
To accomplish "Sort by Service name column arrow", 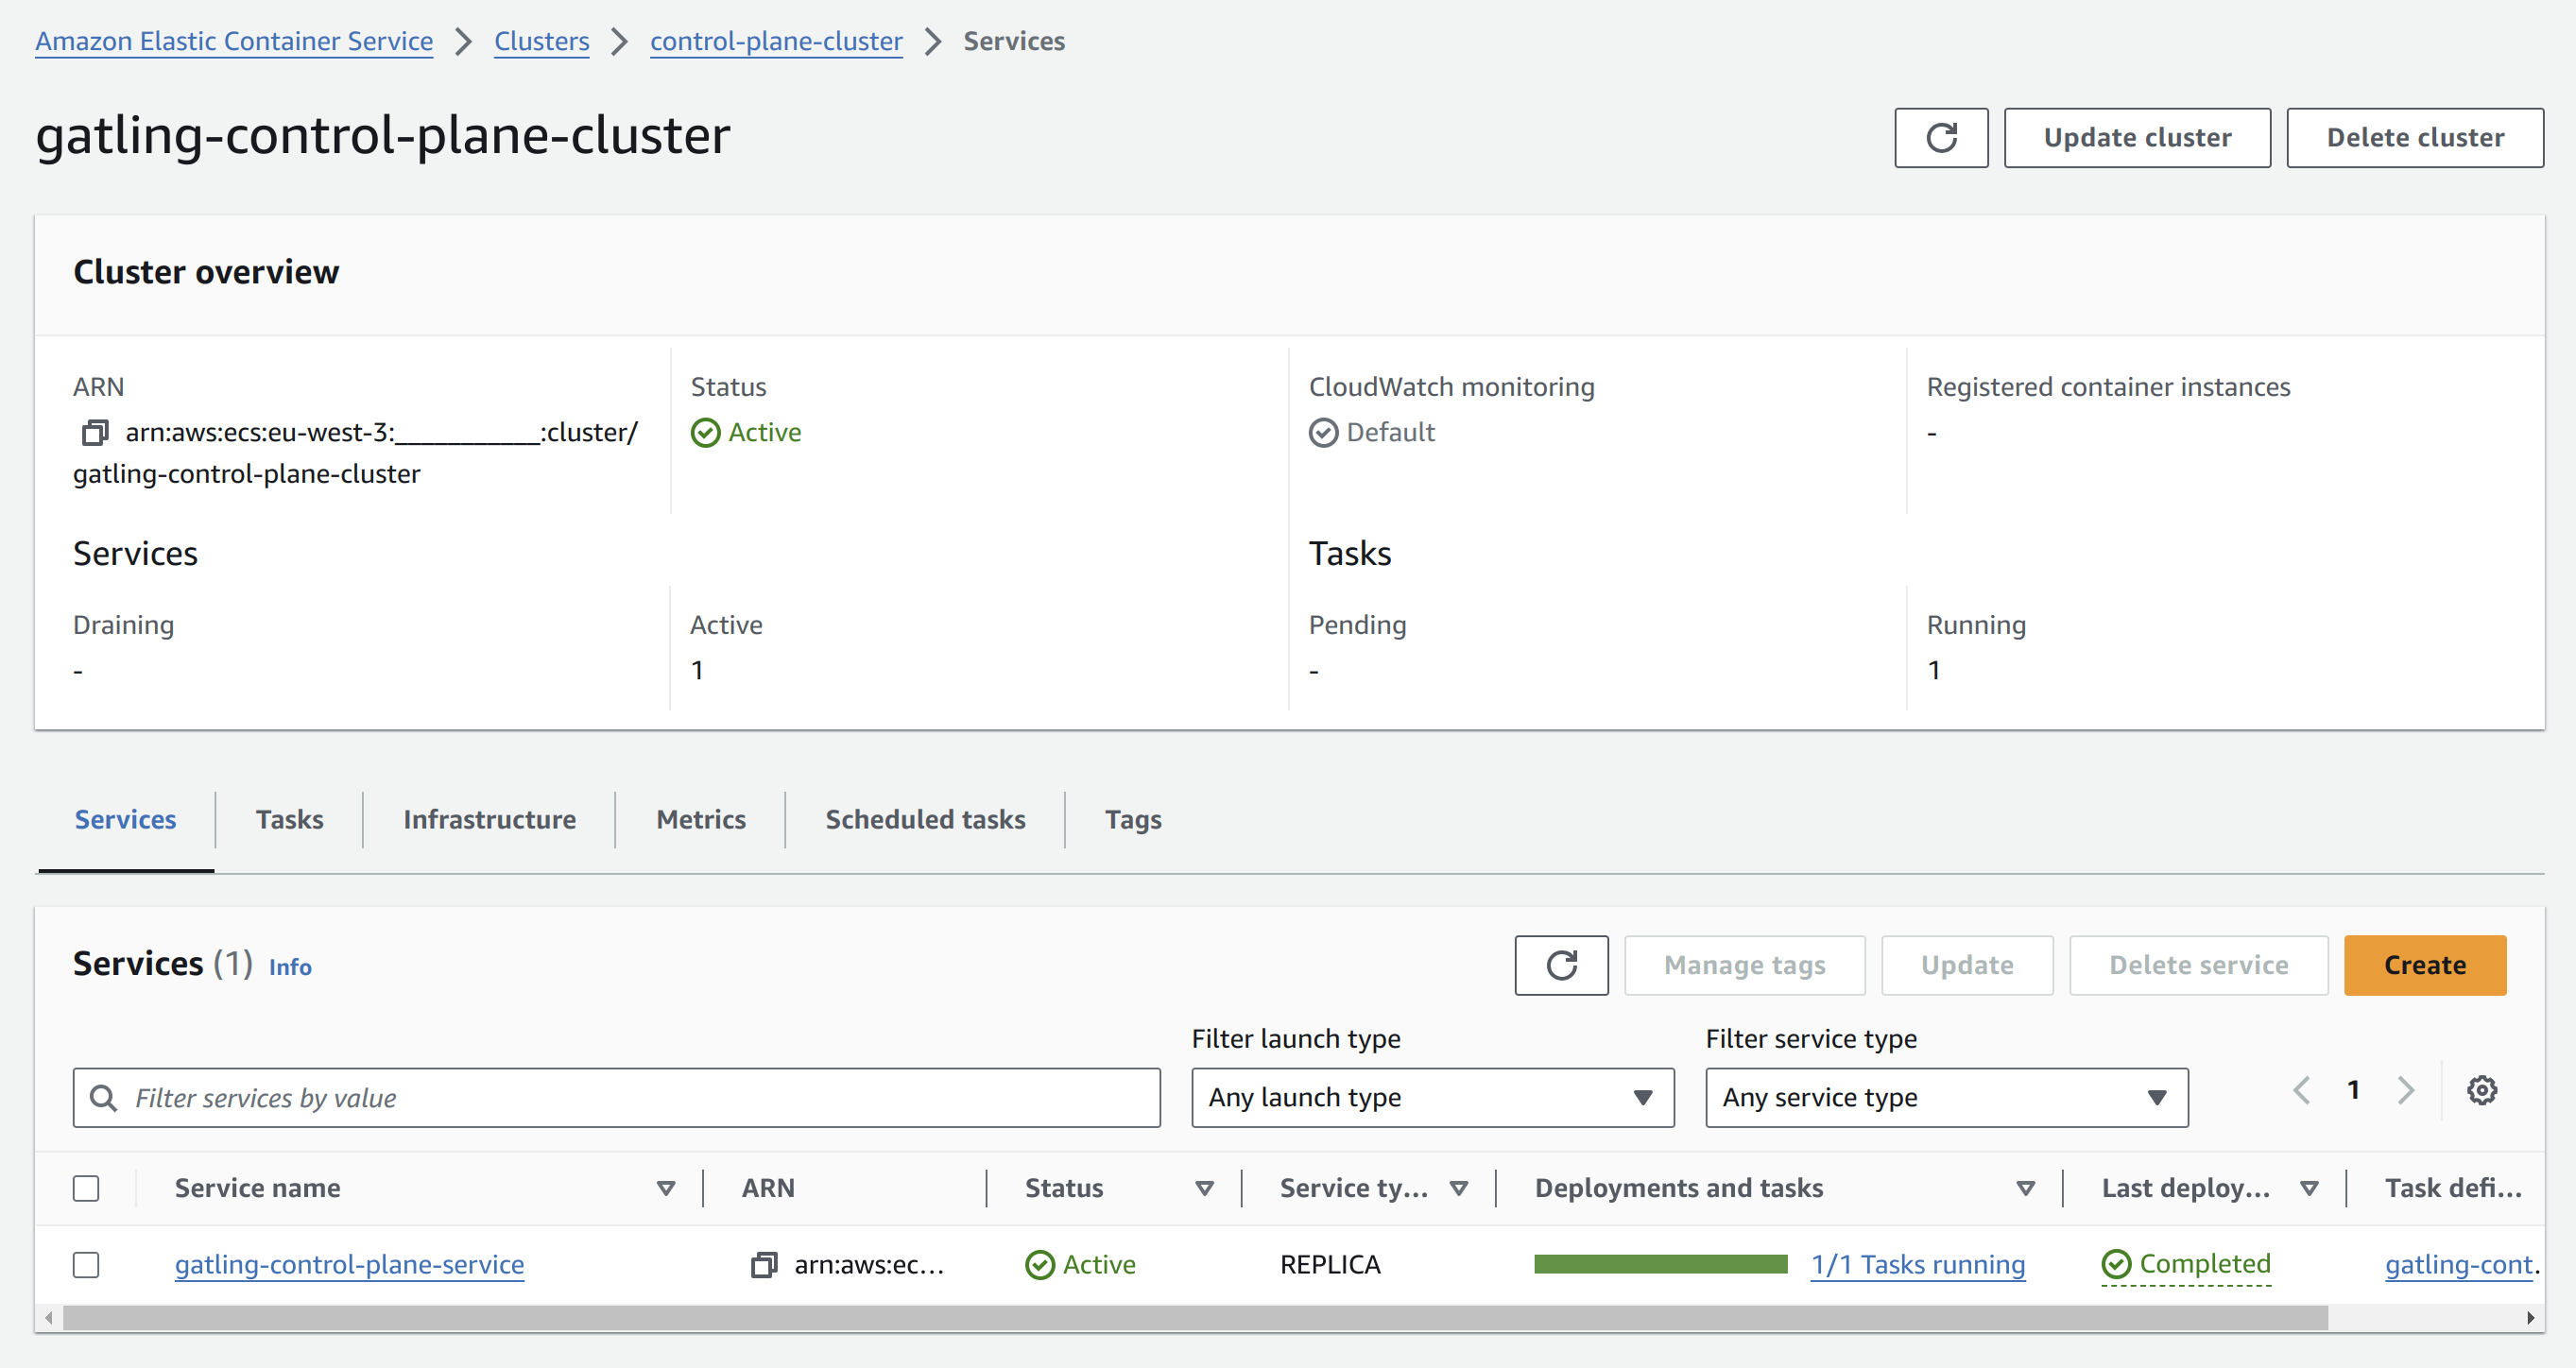I will tap(665, 1187).
